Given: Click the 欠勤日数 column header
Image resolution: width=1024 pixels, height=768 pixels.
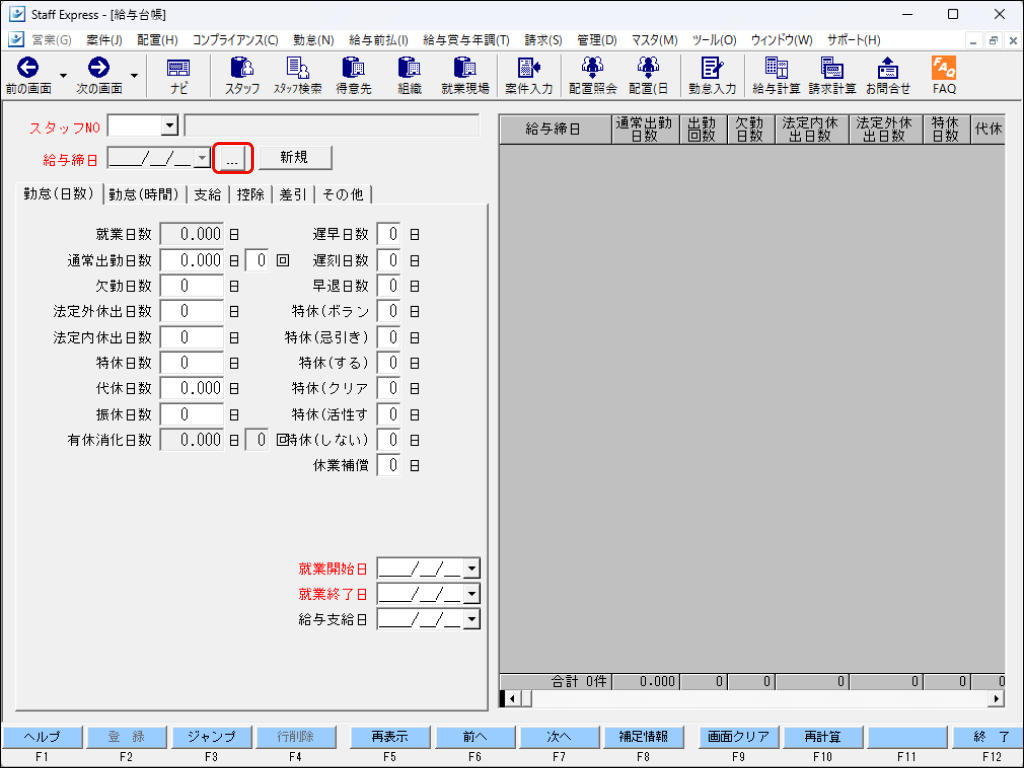Looking at the screenshot, I should pos(750,129).
